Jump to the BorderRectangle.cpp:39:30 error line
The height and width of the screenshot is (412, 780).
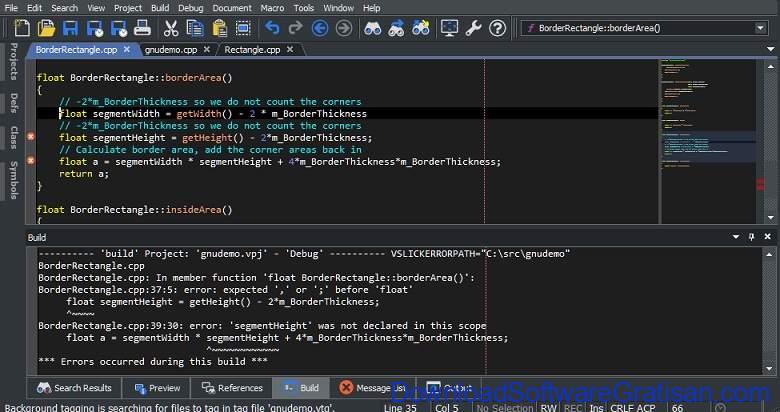click(x=262, y=325)
